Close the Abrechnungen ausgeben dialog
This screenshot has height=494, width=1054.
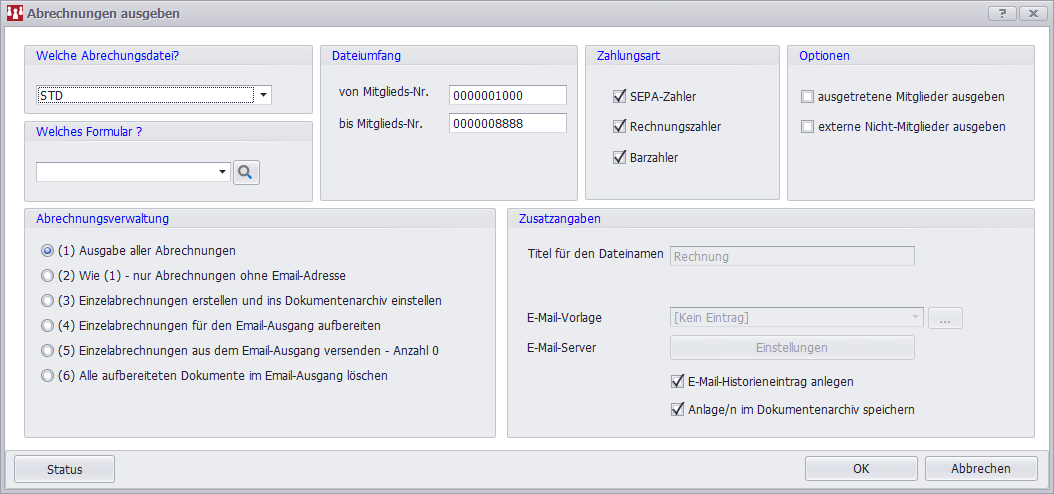(1032, 14)
